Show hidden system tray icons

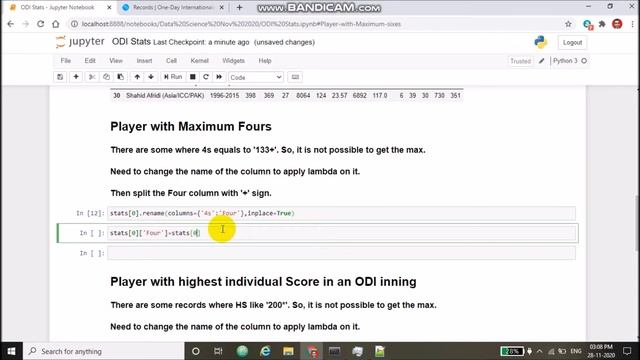pos(540,351)
